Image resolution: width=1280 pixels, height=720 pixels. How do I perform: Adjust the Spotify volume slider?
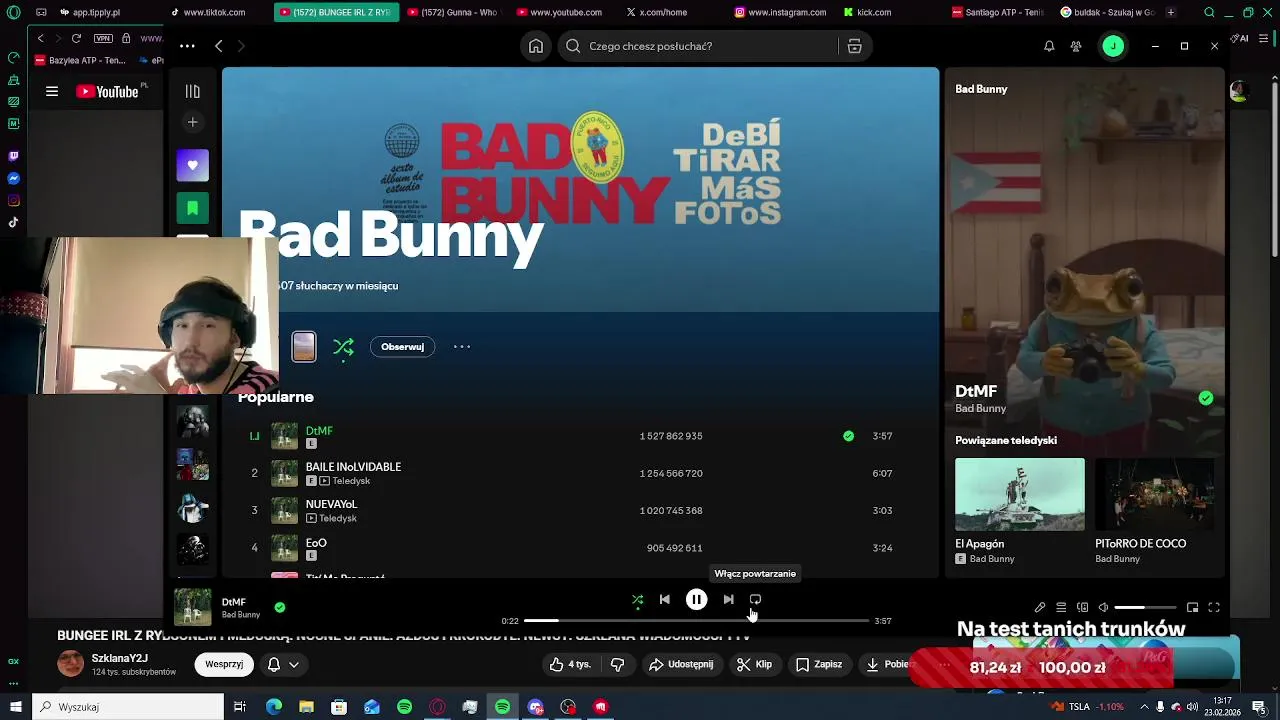pos(1145,607)
